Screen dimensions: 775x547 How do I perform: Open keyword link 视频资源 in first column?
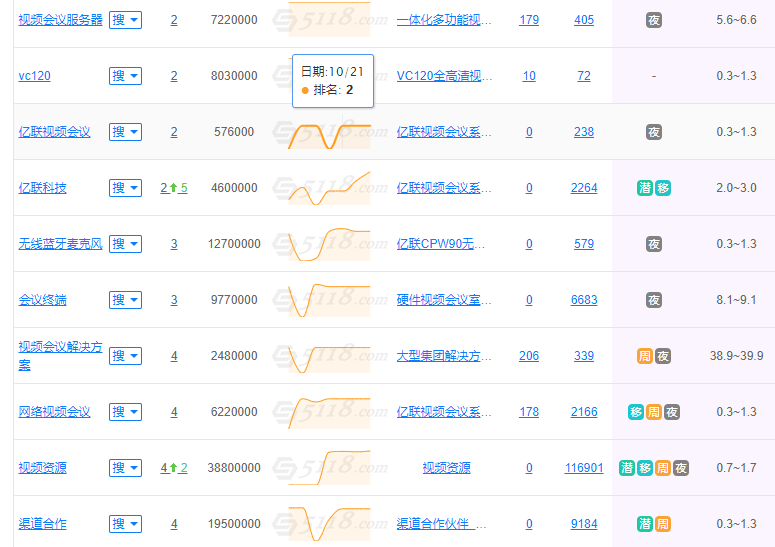(x=43, y=468)
